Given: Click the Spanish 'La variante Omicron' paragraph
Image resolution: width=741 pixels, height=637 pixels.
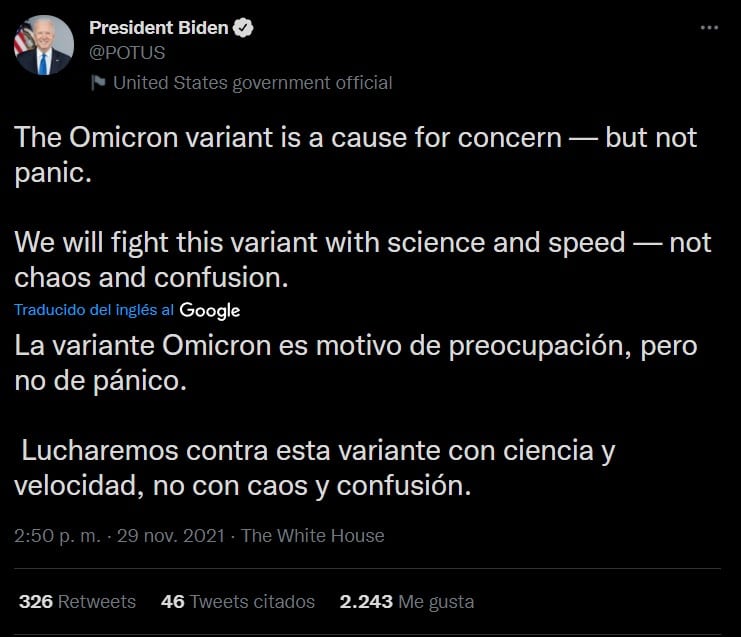Looking at the screenshot, I should pyautogui.click(x=355, y=363).
